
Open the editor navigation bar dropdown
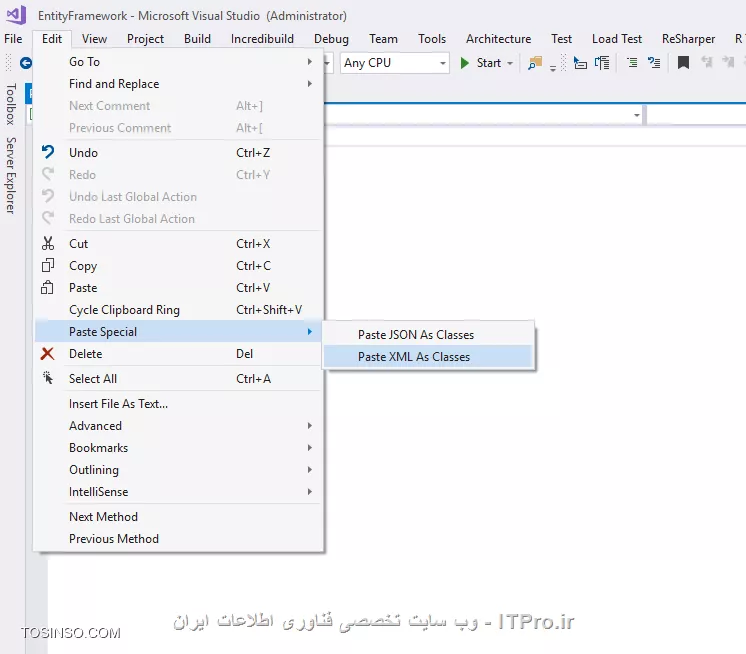click(x=637, y=115)
